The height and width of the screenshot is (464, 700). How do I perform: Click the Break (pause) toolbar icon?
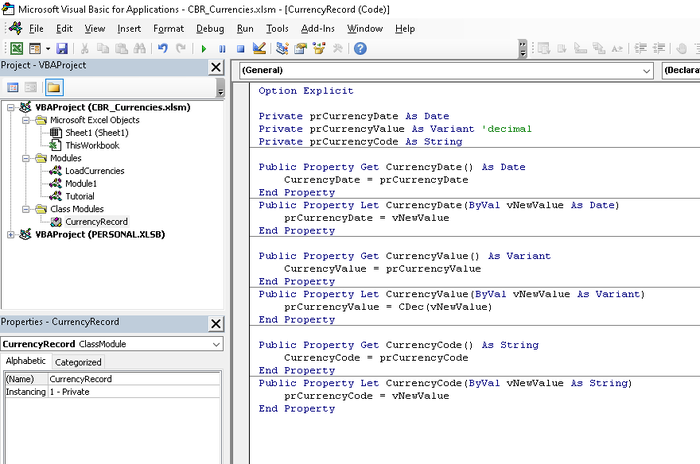(222, 48)
